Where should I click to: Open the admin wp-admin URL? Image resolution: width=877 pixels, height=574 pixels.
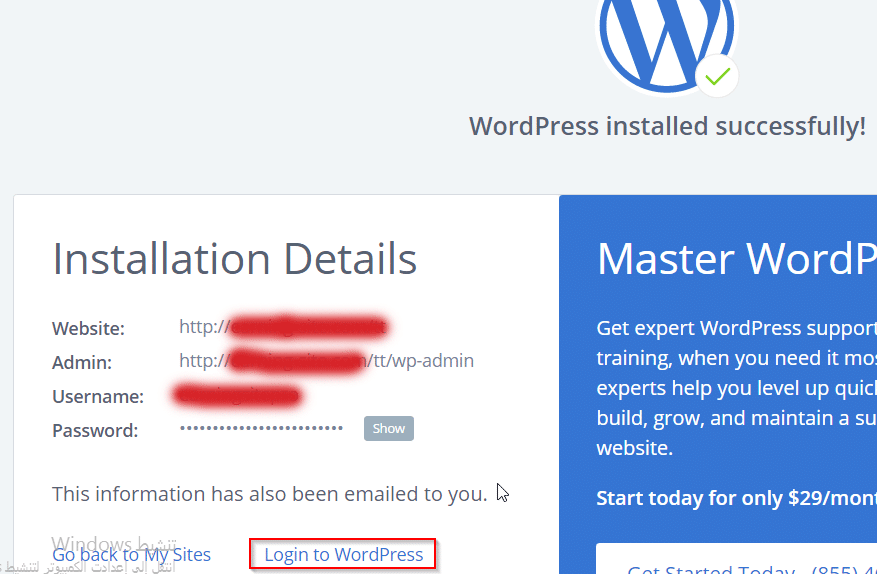(x=326, y=360)
